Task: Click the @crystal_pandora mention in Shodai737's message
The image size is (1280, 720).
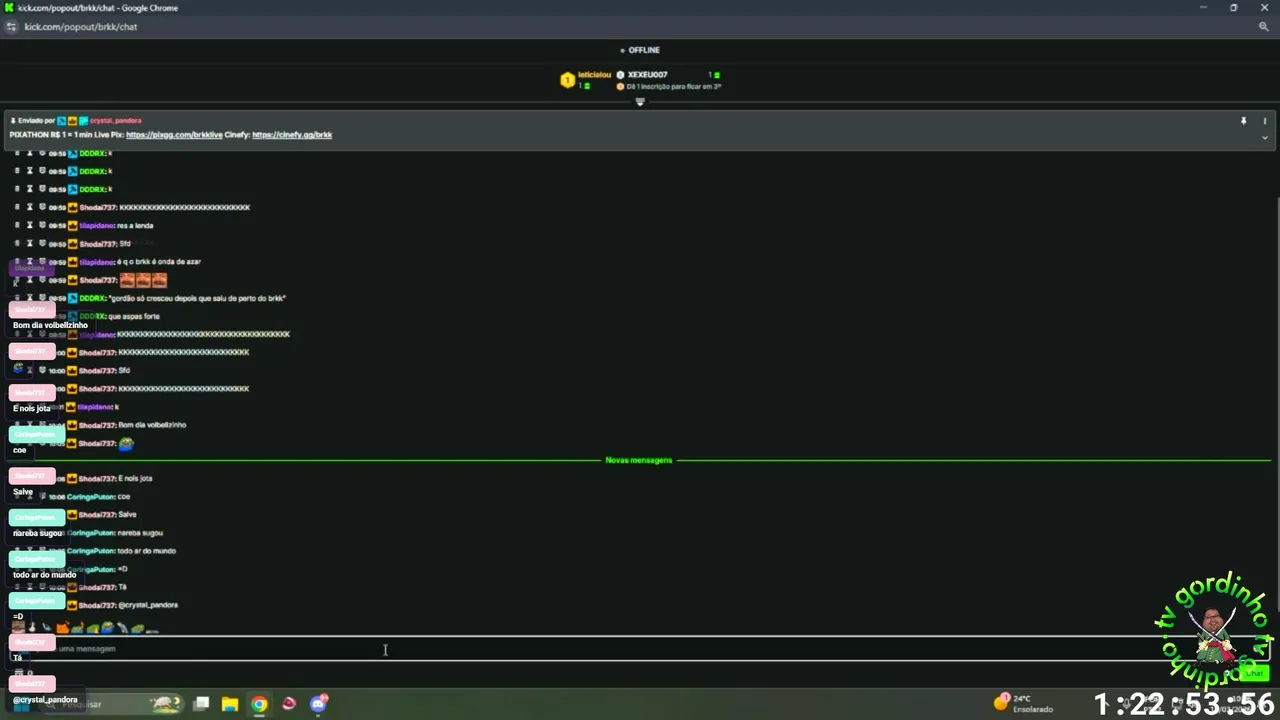Action: pyautogui.click(x=148, y=605)
